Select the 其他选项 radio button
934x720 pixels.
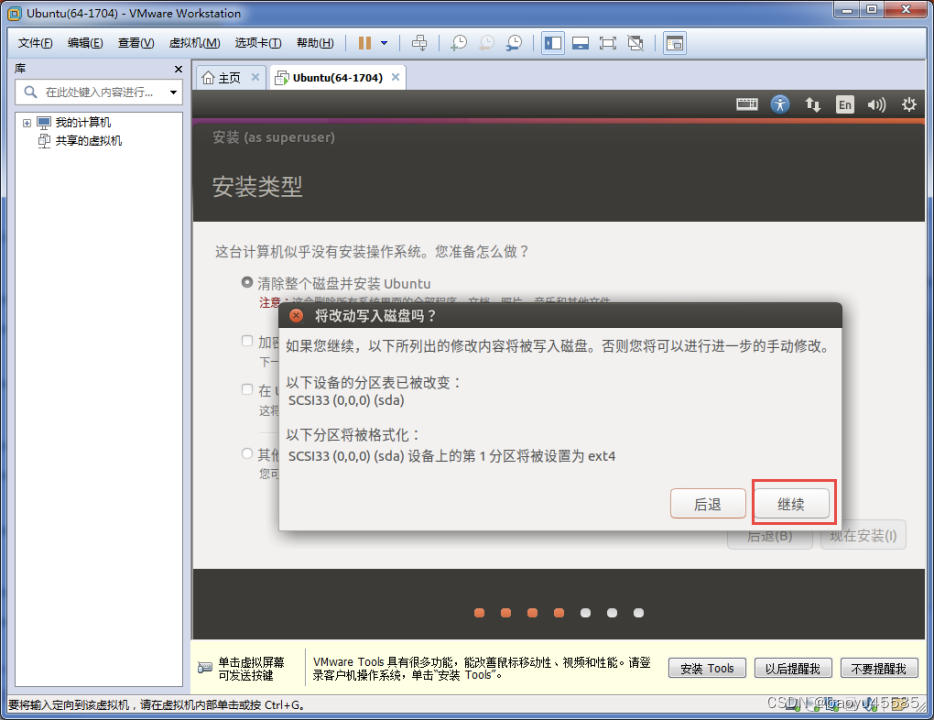coord(247,454)
